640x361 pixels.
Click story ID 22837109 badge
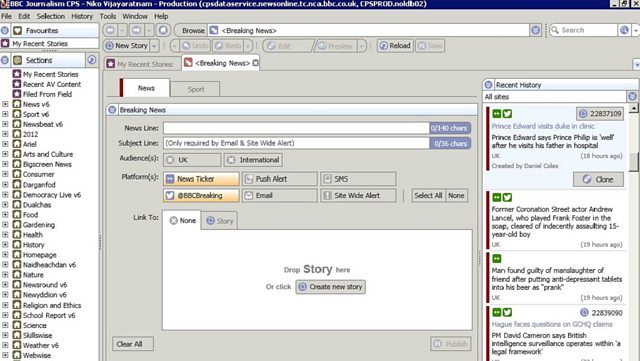pyautogui.click(x=600, y=114)
